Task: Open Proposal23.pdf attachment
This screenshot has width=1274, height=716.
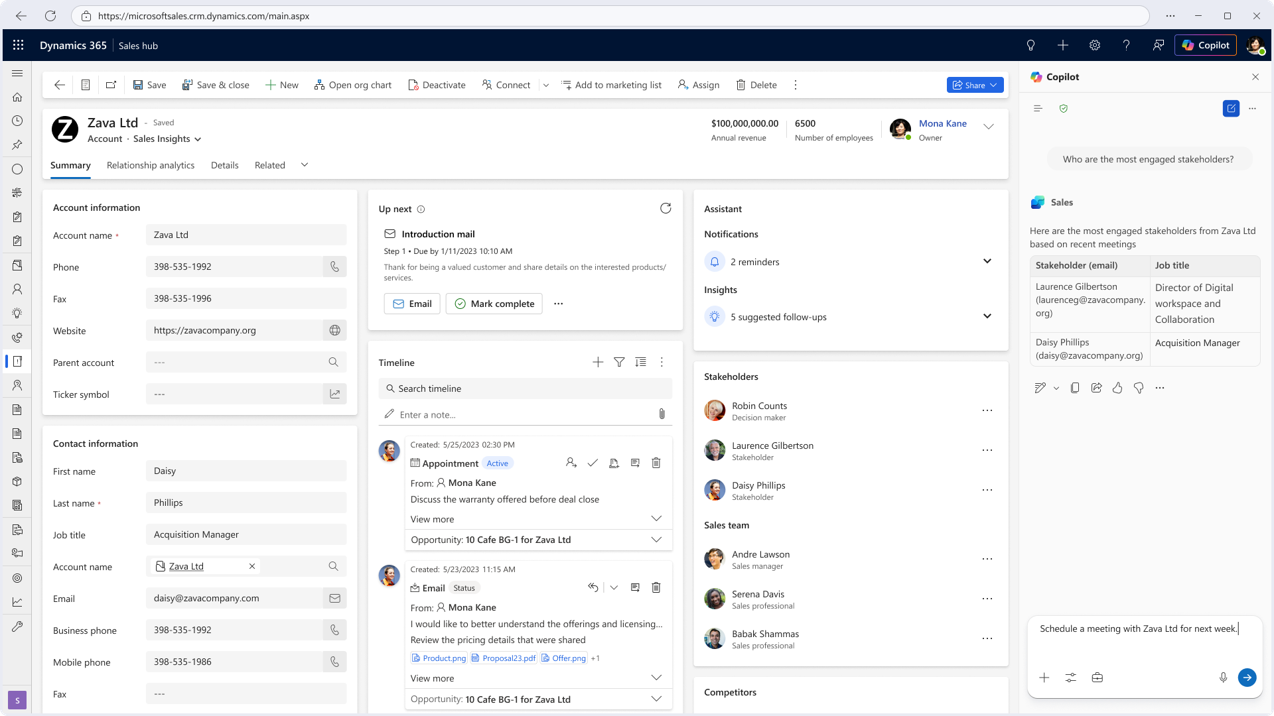Action: (503, 658)
